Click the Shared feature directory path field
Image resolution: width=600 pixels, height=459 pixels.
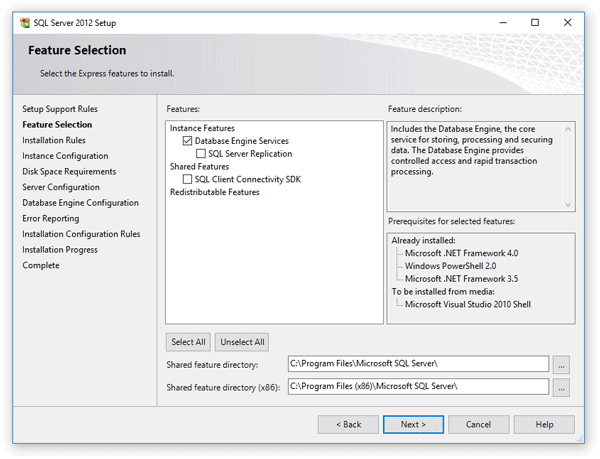[418, 364]
